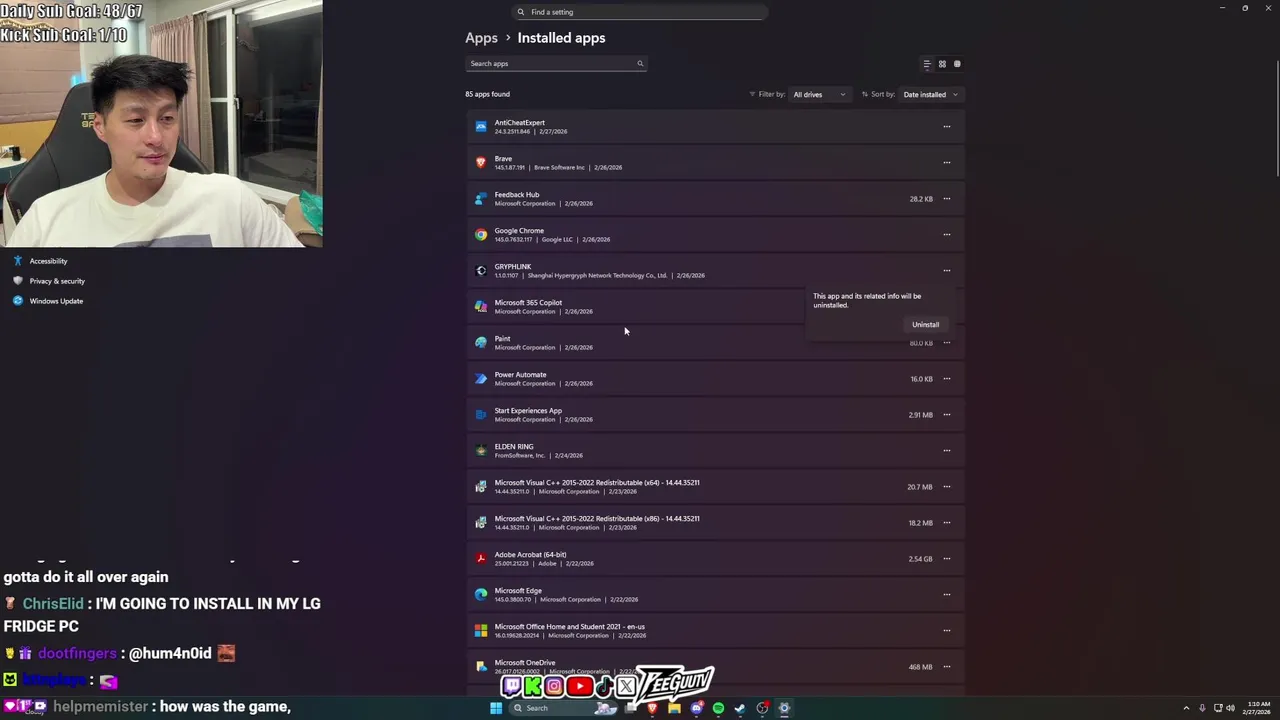Select the AntiCheatExpert app name
The height and width of the screenshot is (720, 1280).
[x=519, y=123]
